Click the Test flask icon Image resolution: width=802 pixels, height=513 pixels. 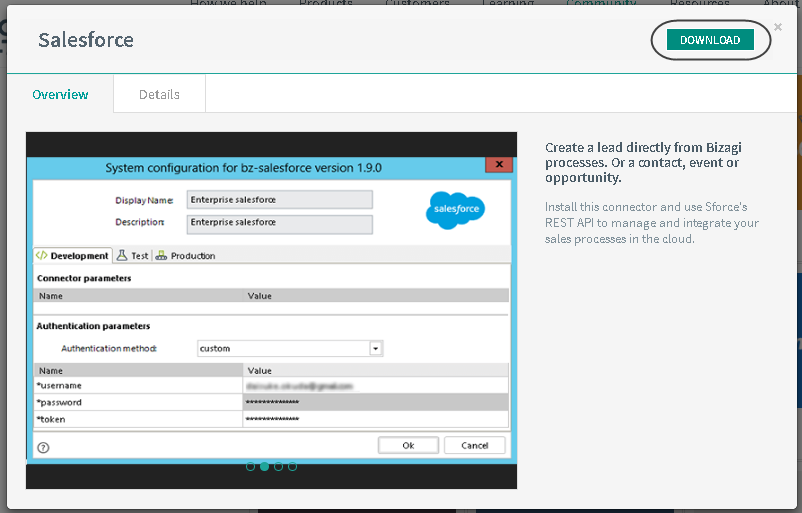[x=122, y=255]
